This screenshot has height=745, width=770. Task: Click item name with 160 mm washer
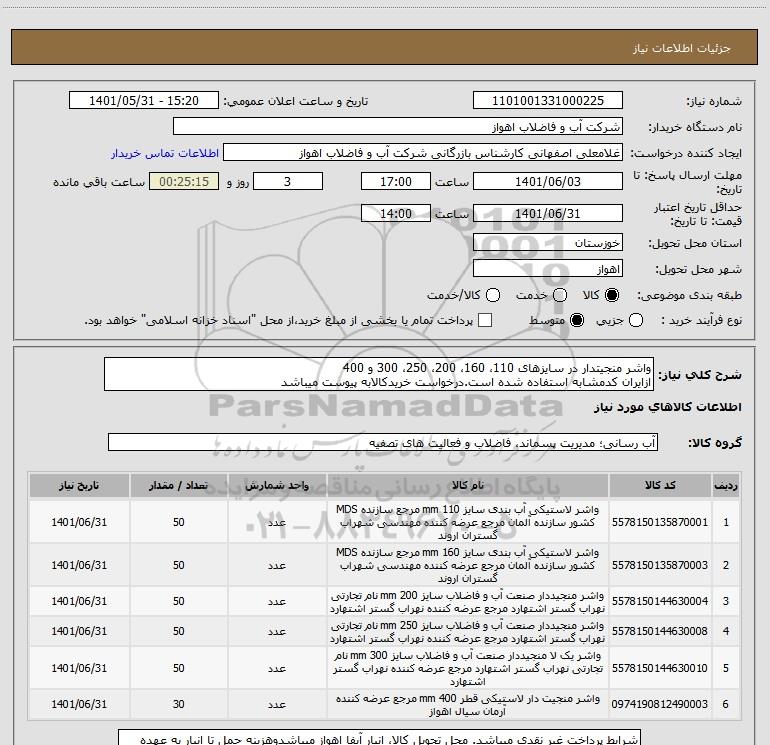coord(468,565)
